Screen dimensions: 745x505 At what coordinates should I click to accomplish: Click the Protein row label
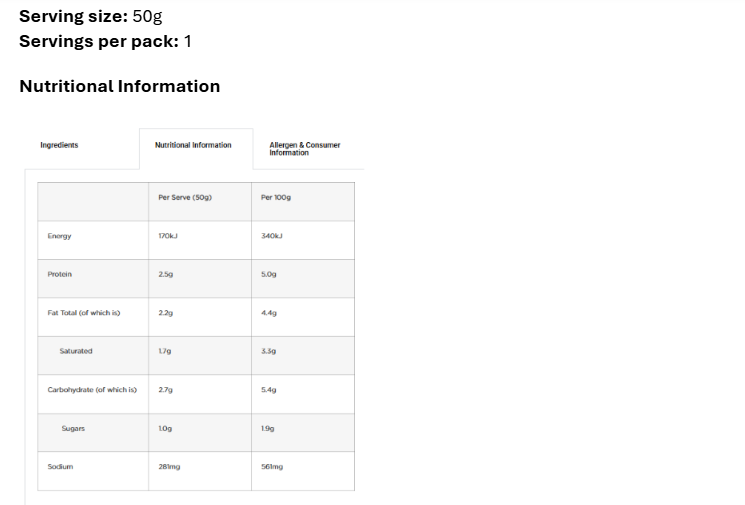click(x=60, y=274)
